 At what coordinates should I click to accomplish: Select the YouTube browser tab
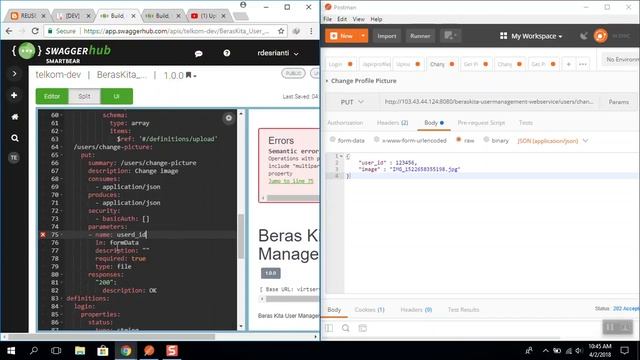click(208, 16)
